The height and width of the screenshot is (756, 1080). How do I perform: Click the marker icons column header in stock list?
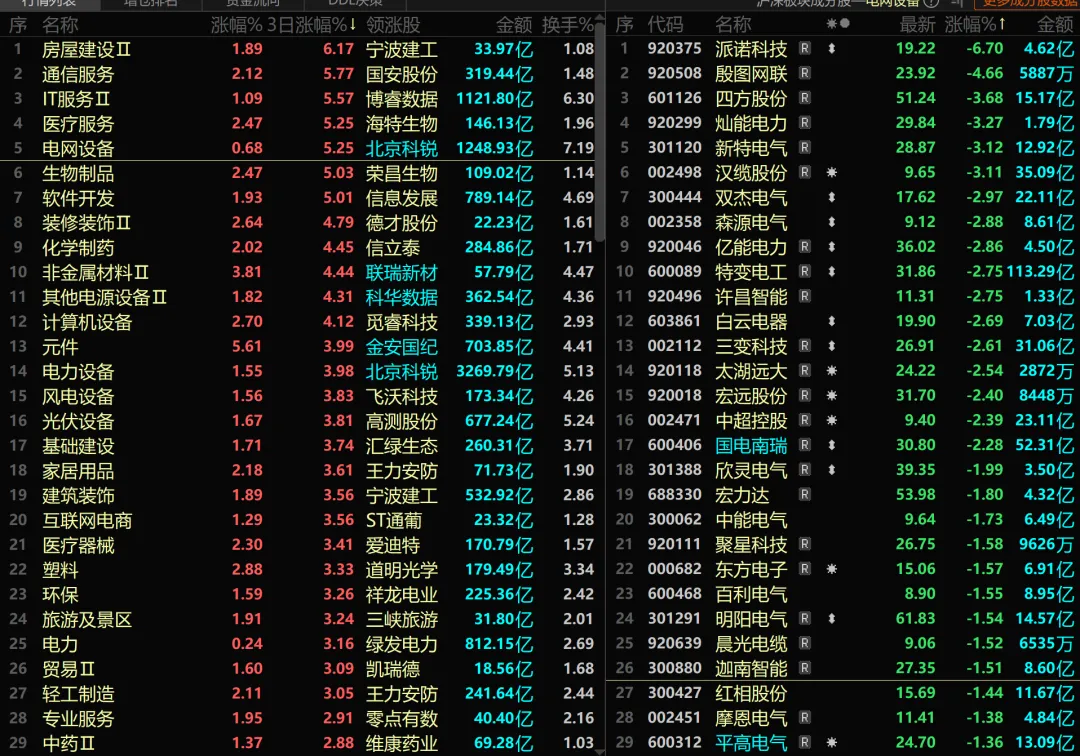tap(838, 23)
